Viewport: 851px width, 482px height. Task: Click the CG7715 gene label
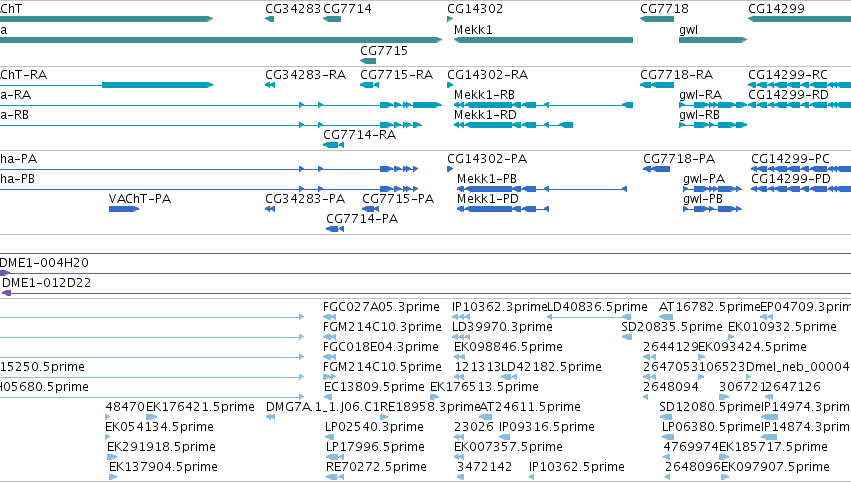[384, 50]
